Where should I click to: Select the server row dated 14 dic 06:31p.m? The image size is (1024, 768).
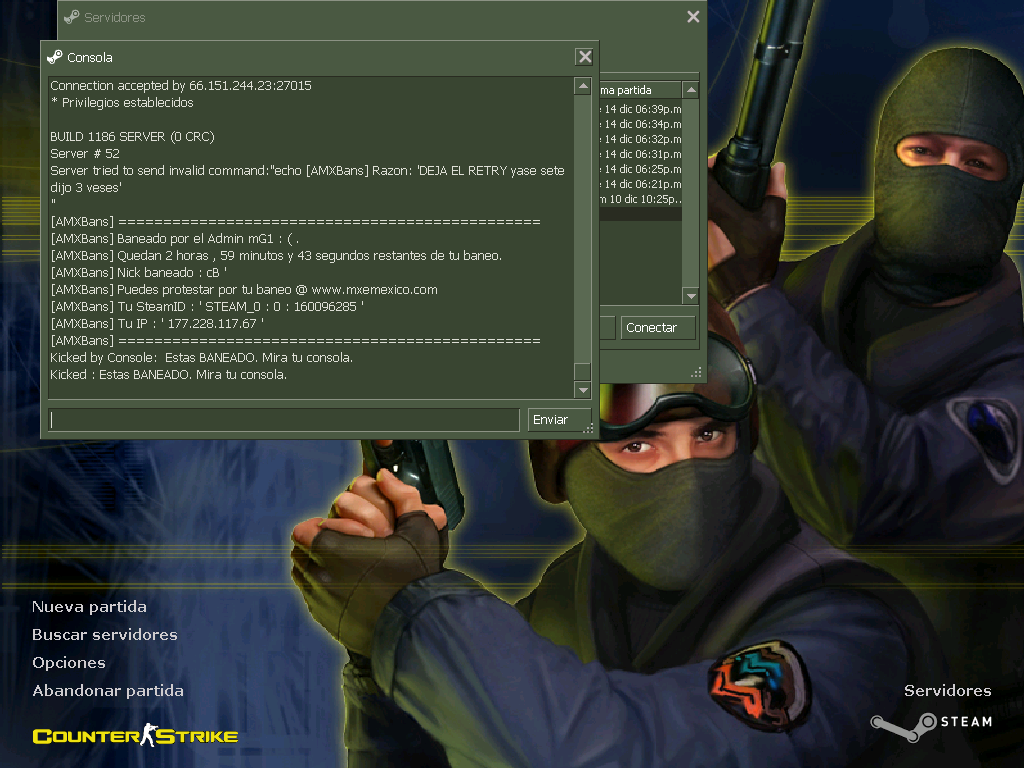(x=641, y=154)
